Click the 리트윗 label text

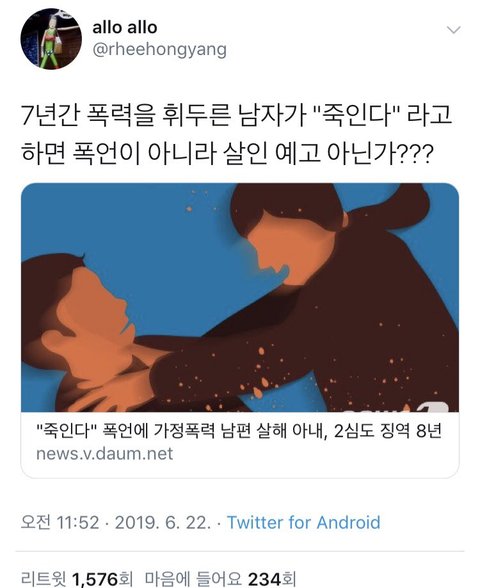tap(44, 579)
